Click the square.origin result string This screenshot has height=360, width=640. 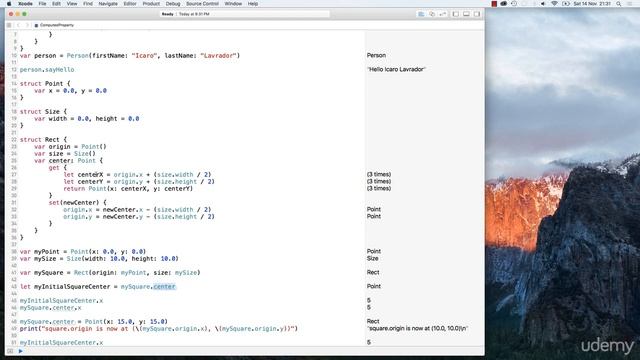tap(417, 328)
